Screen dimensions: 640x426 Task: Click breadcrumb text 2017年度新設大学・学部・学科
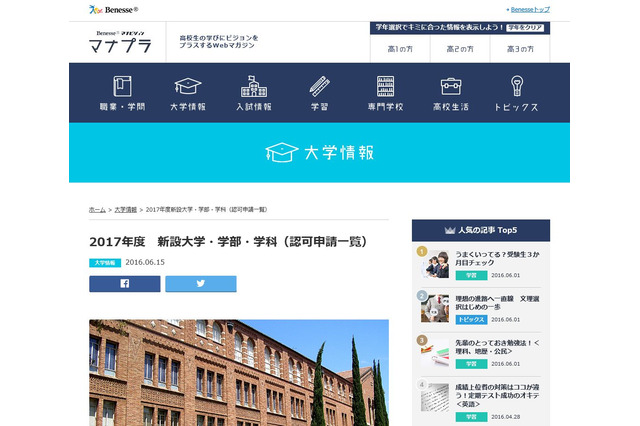point(206,210)
